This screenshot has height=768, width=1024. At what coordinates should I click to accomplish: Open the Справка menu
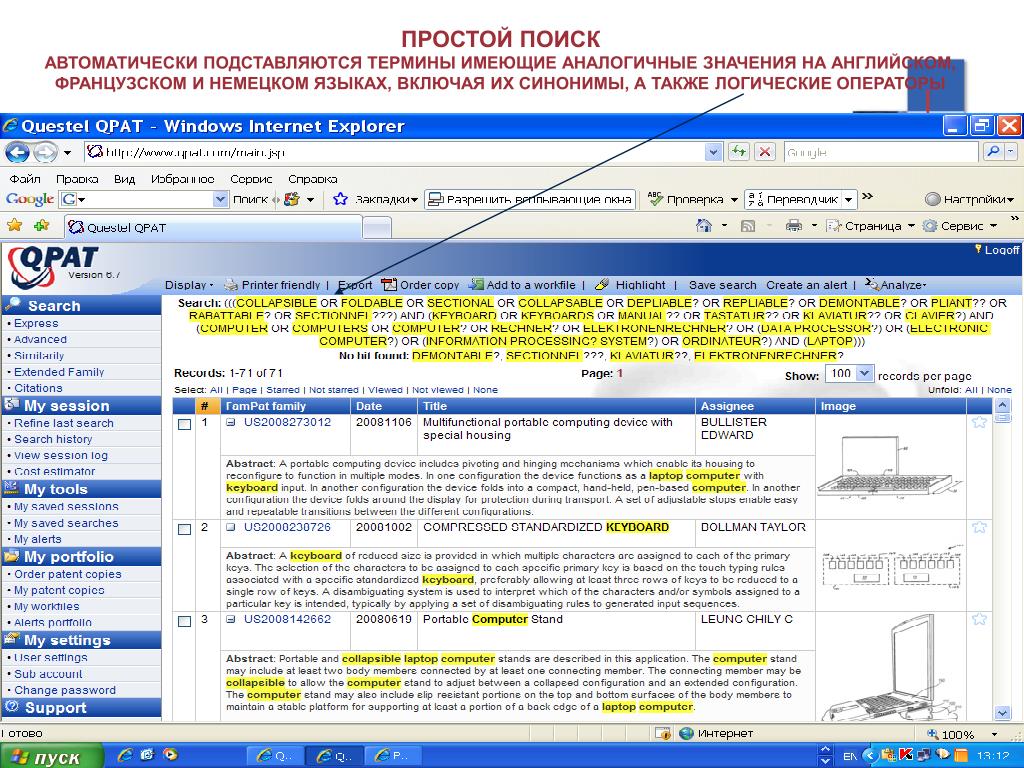(x=312, y=179)
